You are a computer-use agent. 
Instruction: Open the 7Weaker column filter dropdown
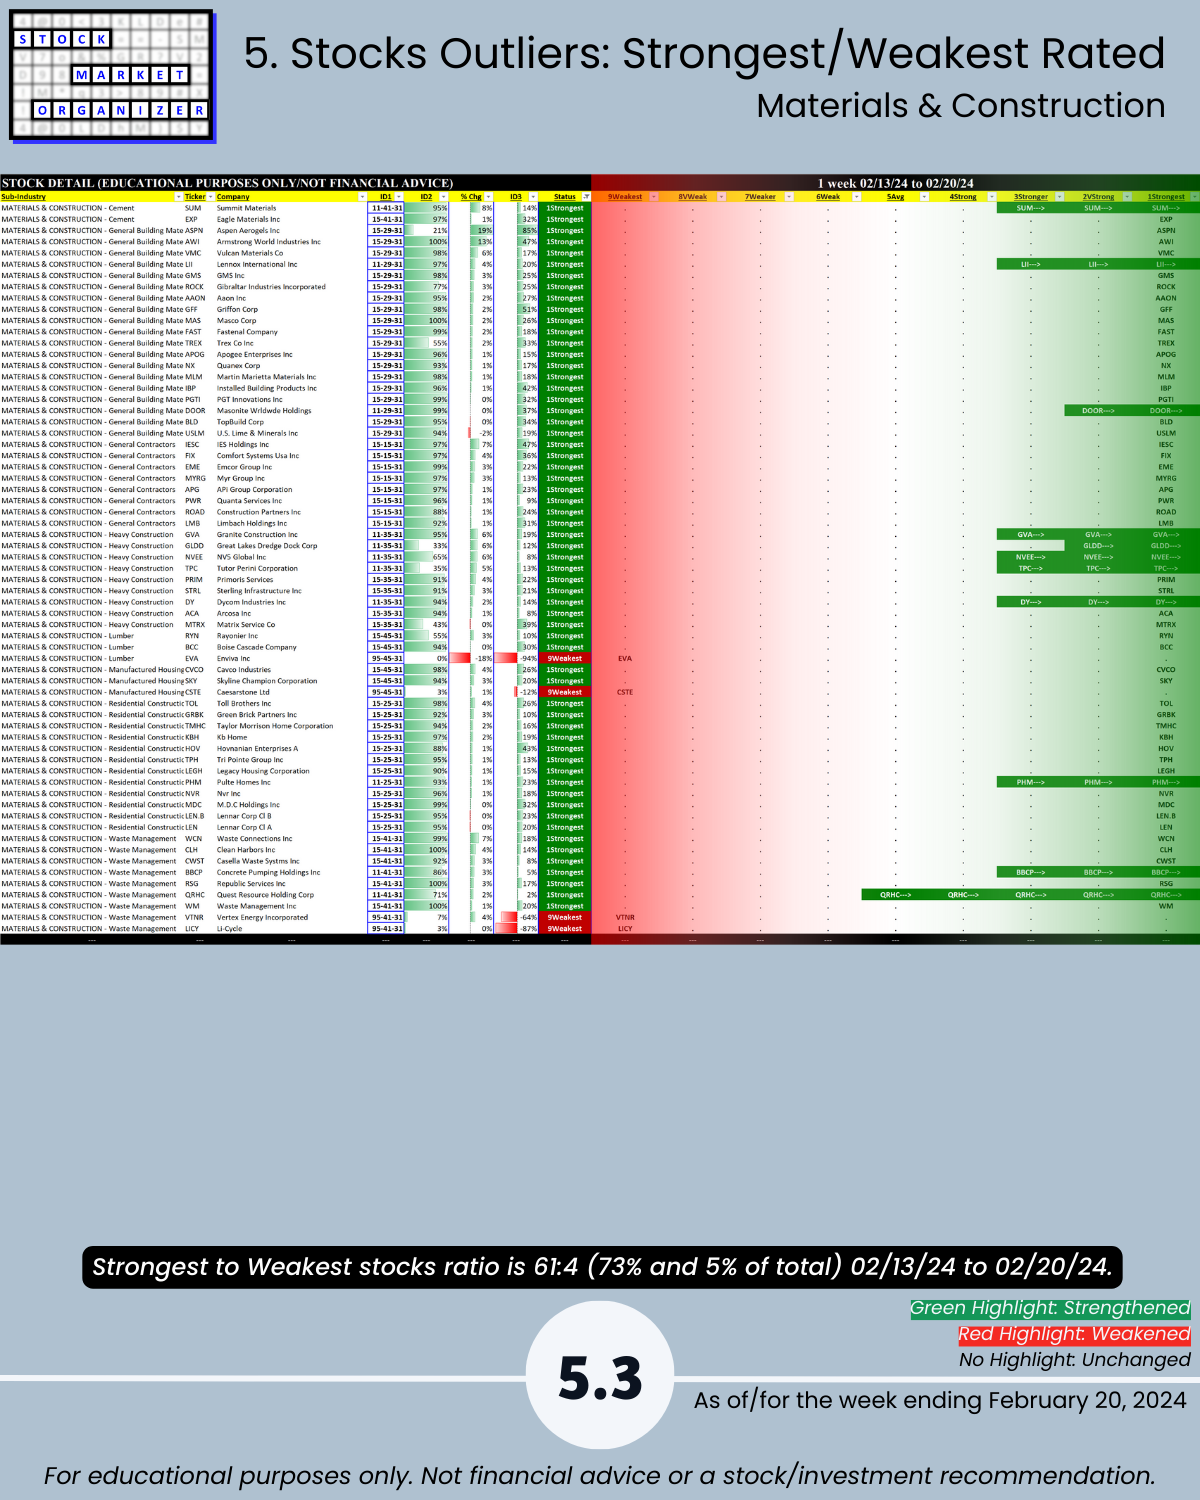pyautogui.click(x=789, y=197)
